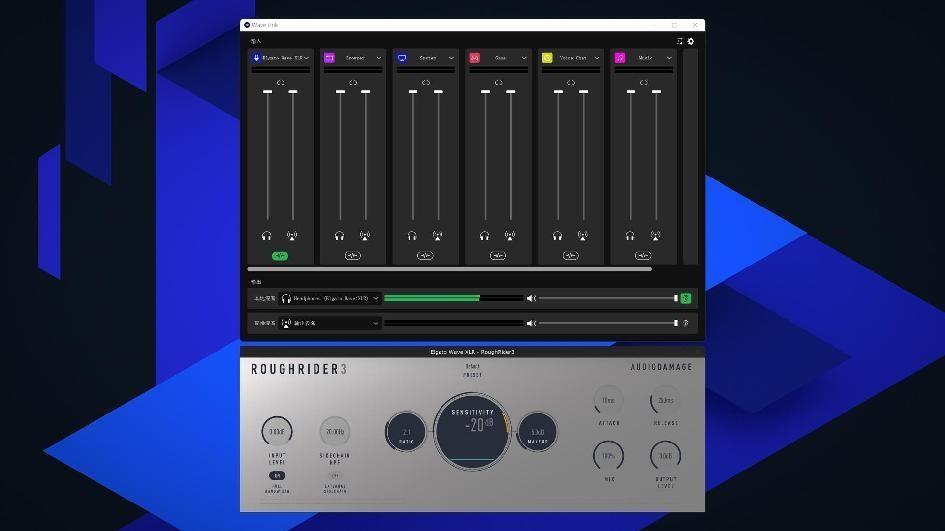Open the stream mix output dropdown
This screenshot has width=945, height=531.
coord(376,323)
